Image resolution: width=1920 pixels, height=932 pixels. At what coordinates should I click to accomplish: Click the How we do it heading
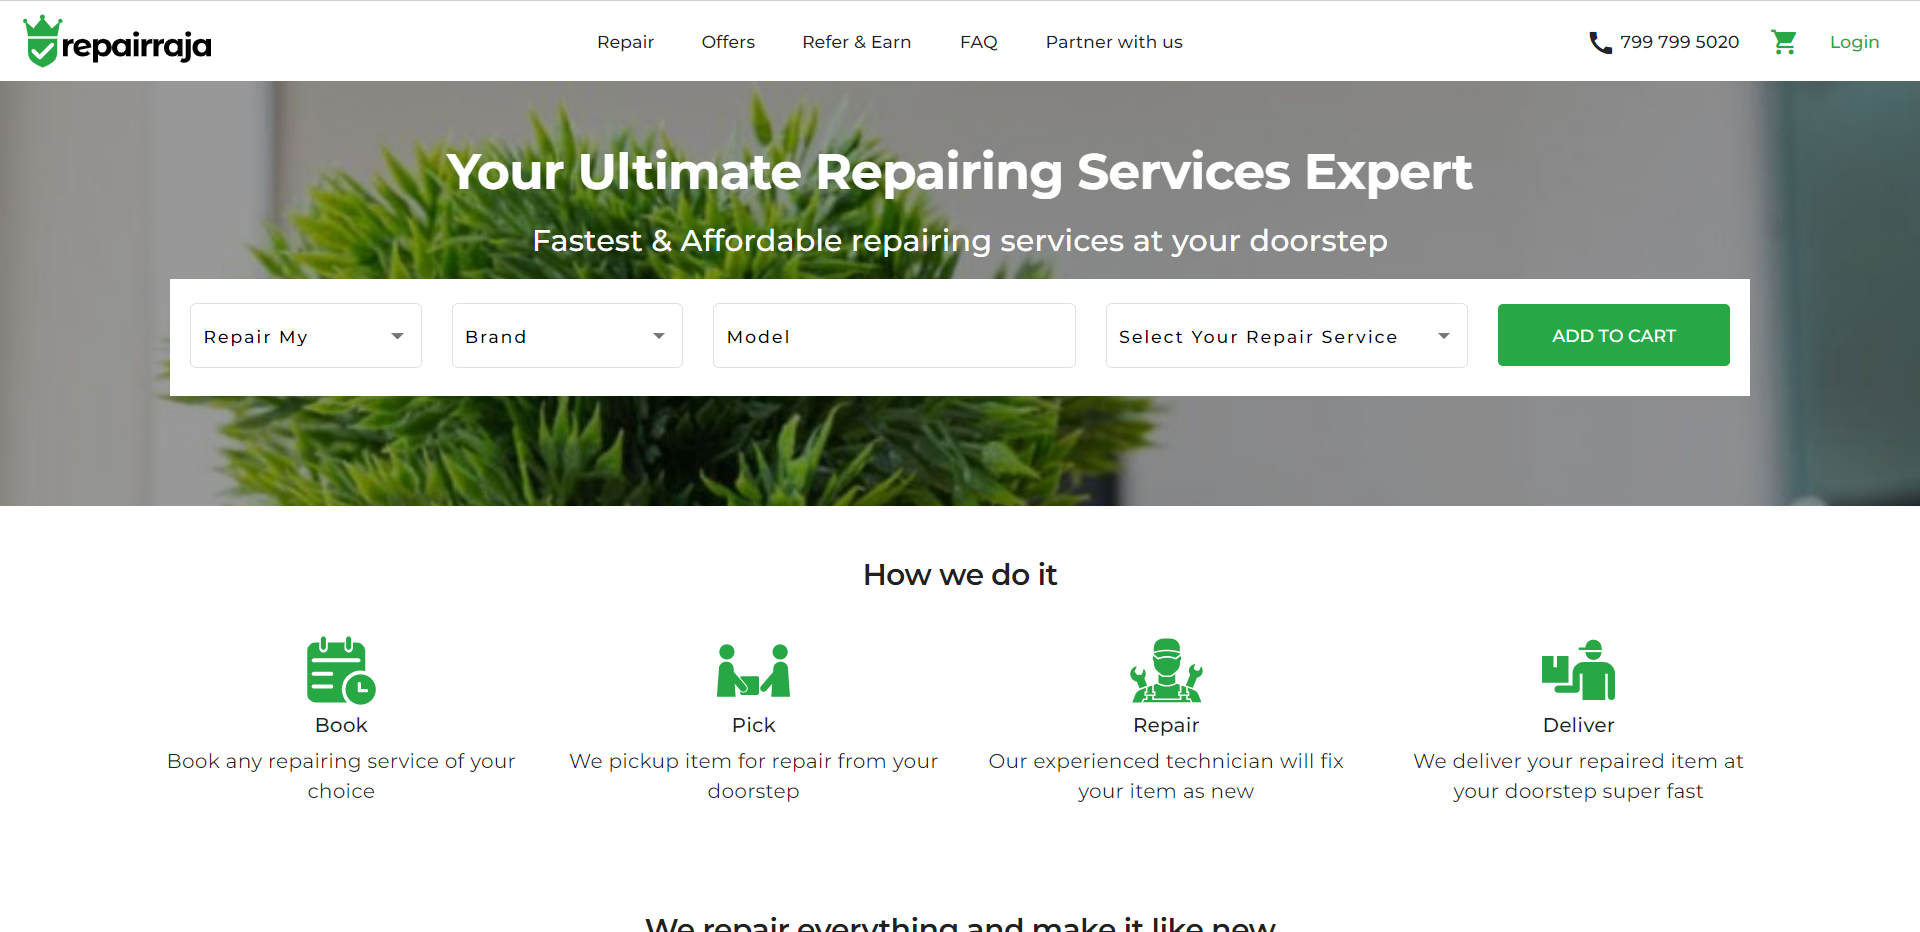coord(960,575)
